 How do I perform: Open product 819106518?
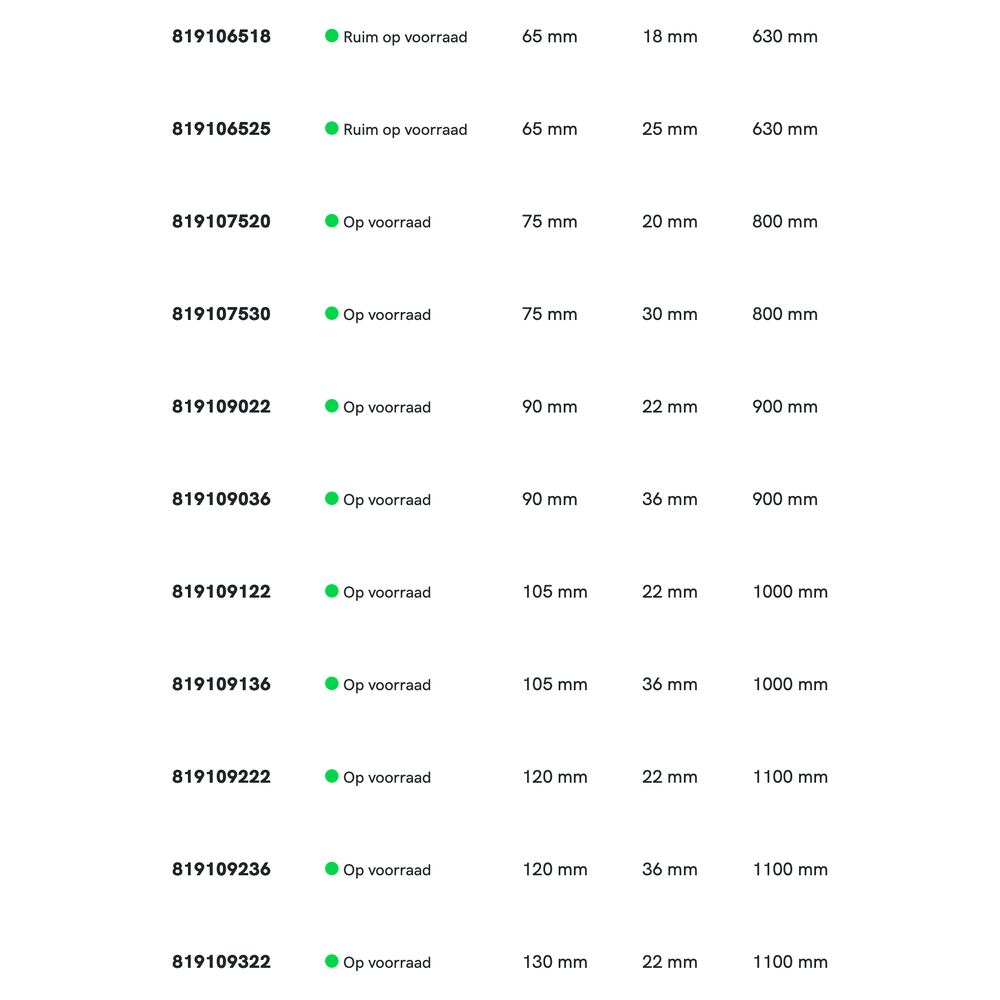(x=221, y=36)
